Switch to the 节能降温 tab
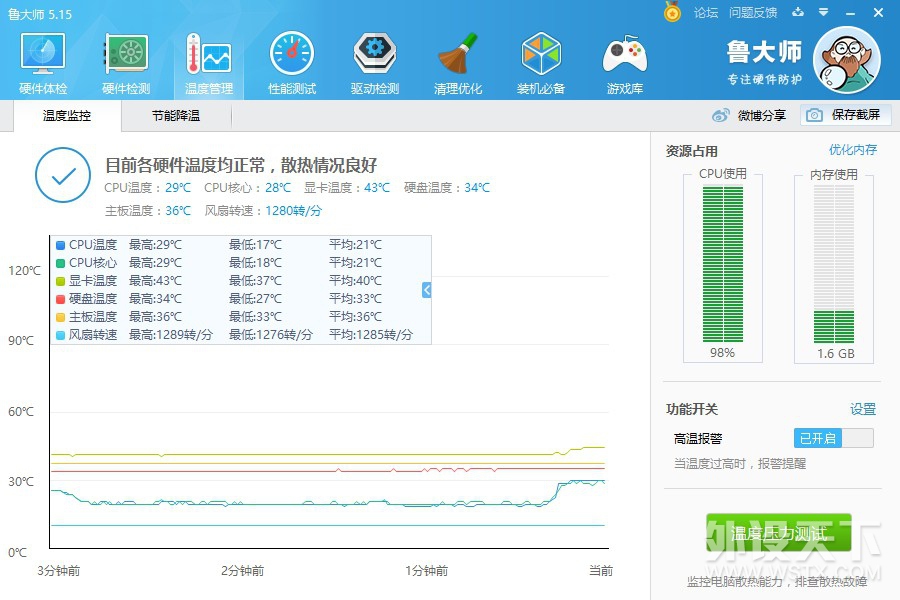The image size is (900, 600). point(176,115)
